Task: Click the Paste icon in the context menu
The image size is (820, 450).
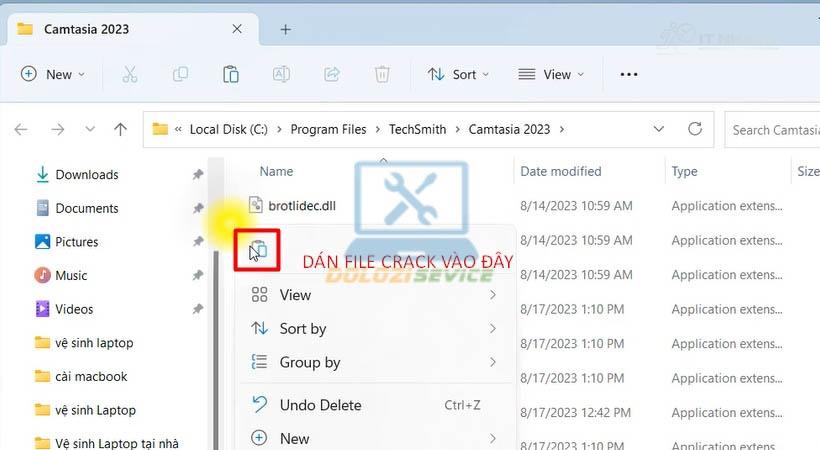Action: point(257,250)
